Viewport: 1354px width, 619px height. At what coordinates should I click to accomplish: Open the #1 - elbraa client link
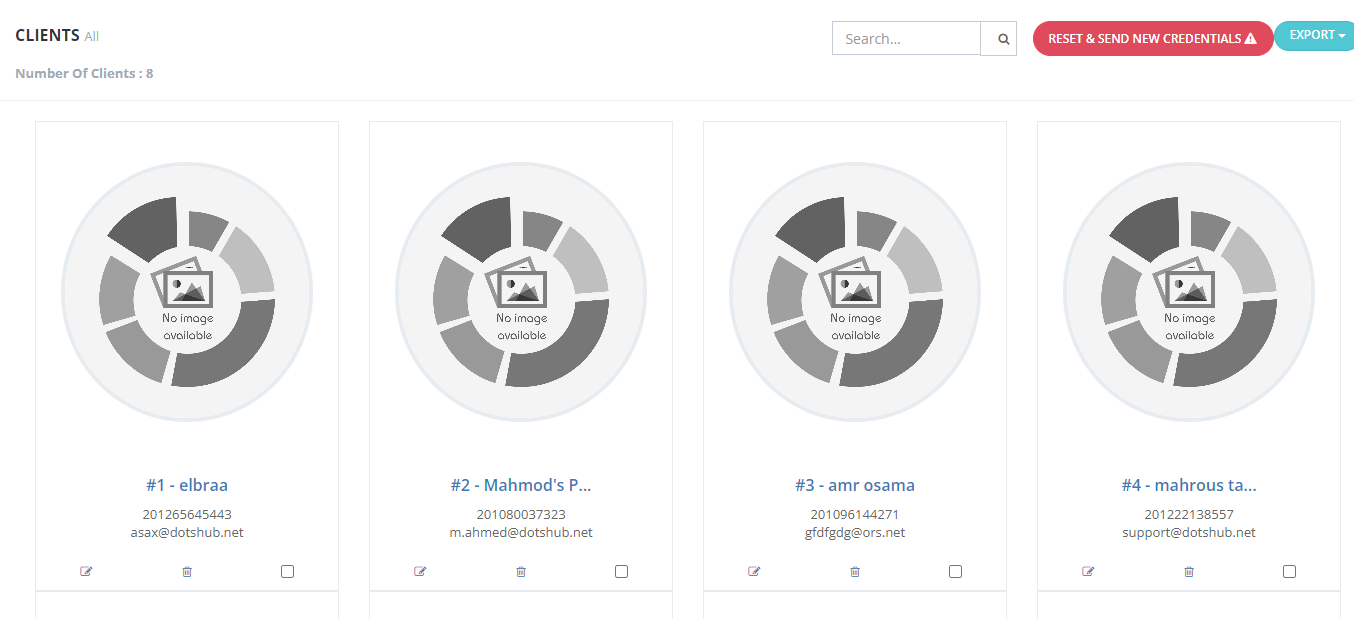click(x=187, y=485)
